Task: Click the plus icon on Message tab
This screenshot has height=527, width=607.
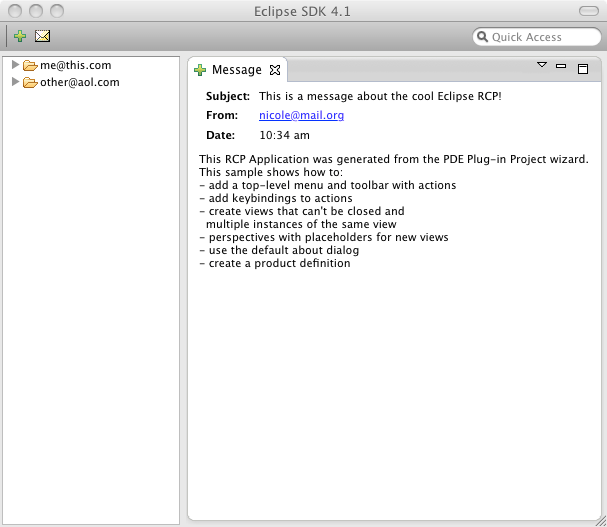Action: [200, 70]
